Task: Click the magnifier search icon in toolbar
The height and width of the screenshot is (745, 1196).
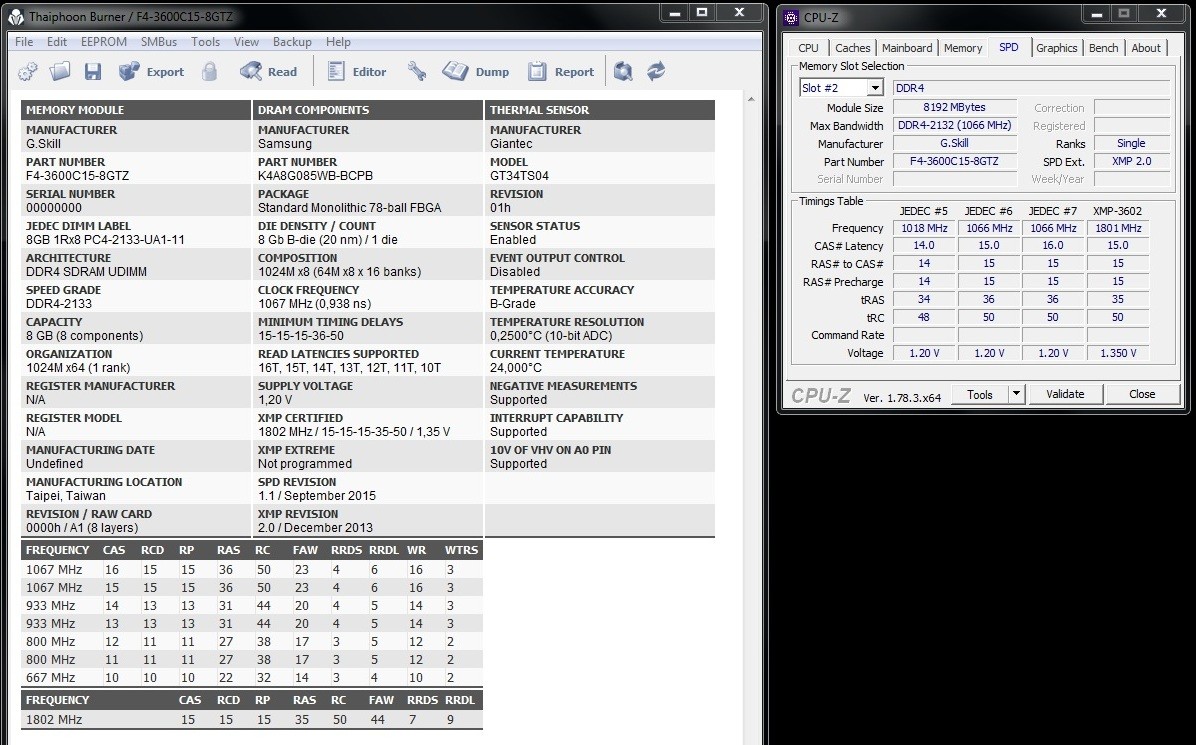Action: click(x=623, y=72)
